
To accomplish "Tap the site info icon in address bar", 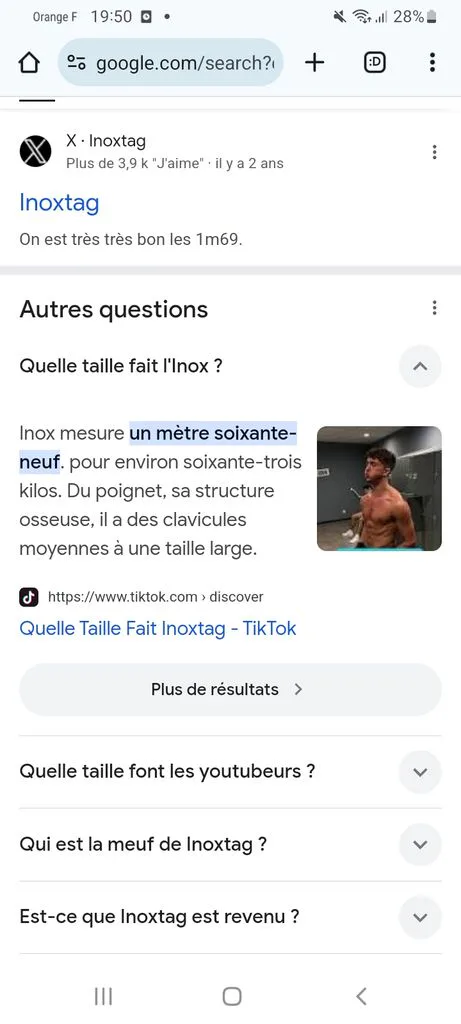I will pos(76,63).
